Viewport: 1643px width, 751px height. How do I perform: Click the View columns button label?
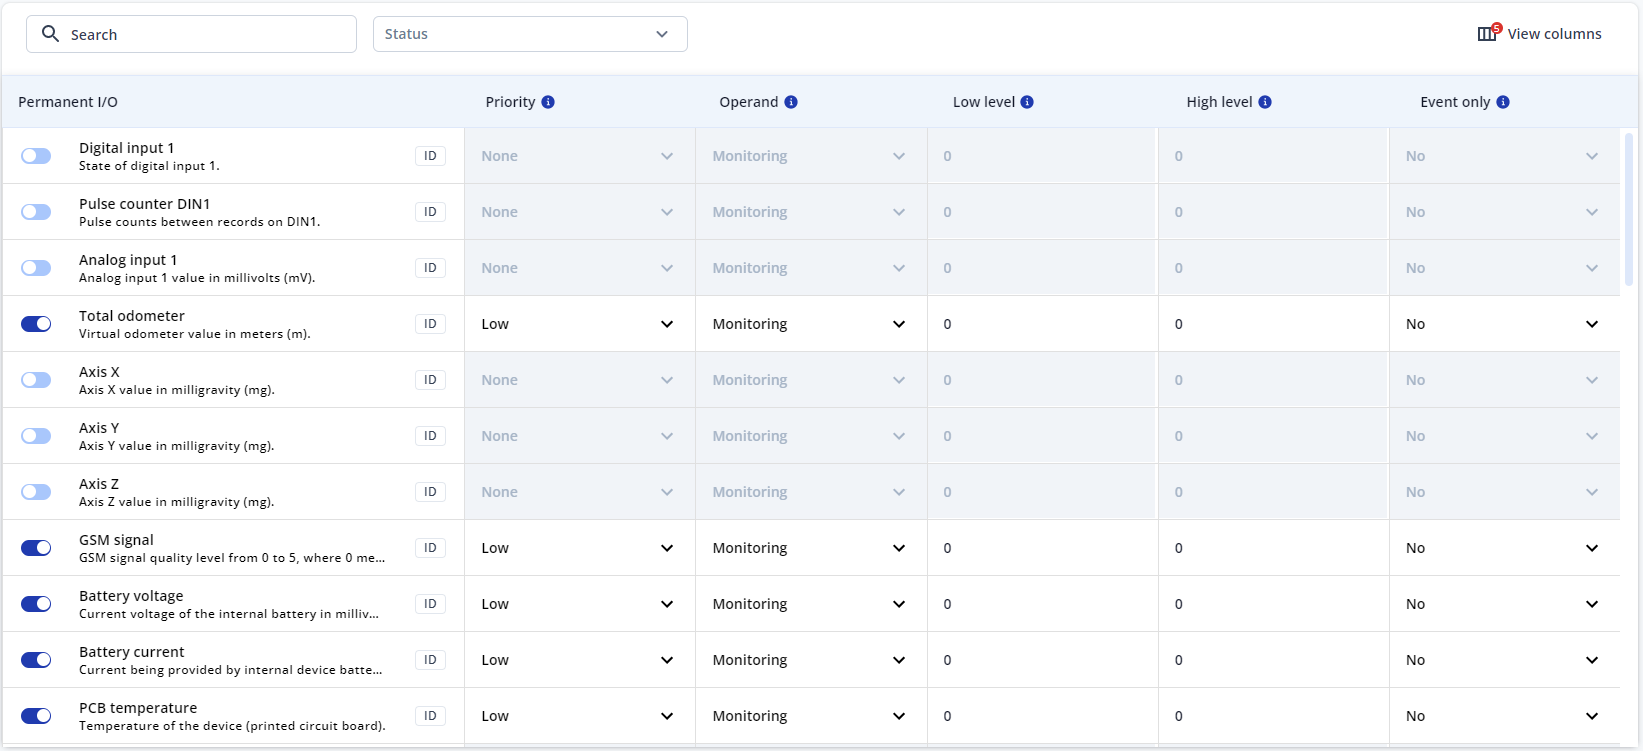[x=1554, y=34]
